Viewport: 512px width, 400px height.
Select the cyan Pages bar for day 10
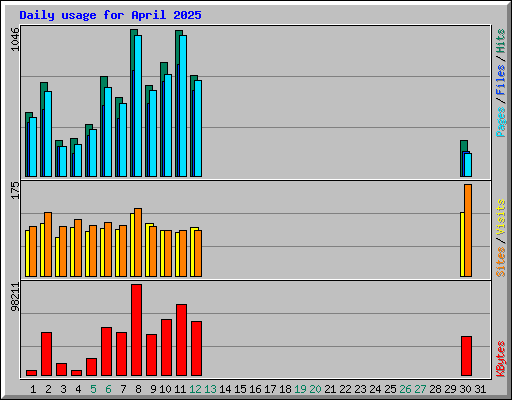[x=168, y=125]
